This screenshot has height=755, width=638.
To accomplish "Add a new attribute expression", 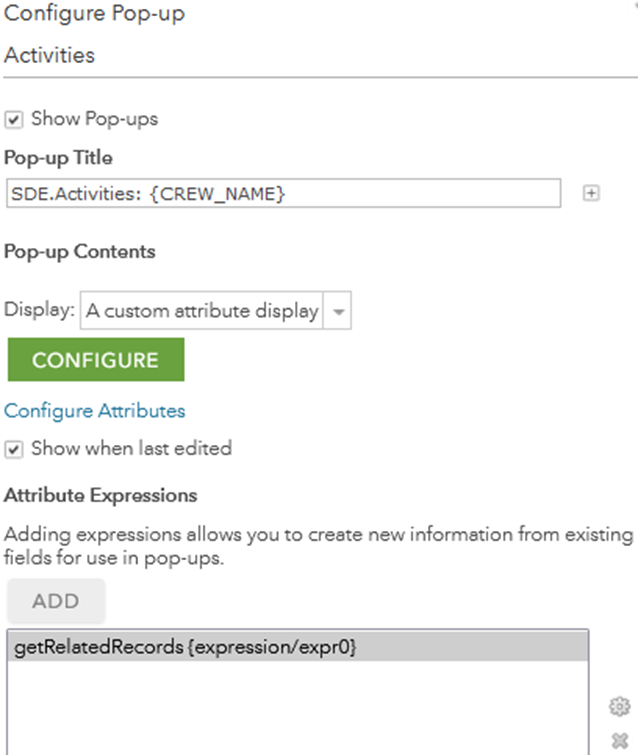I will pyautogui.click(x=56, y=601).
